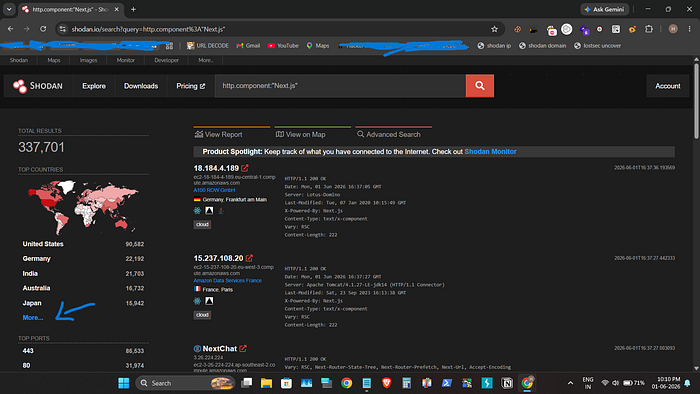Open a new browser tab
Image resolution: width=700 pixels, height=394 pixels.
click(x=133, y=9)
